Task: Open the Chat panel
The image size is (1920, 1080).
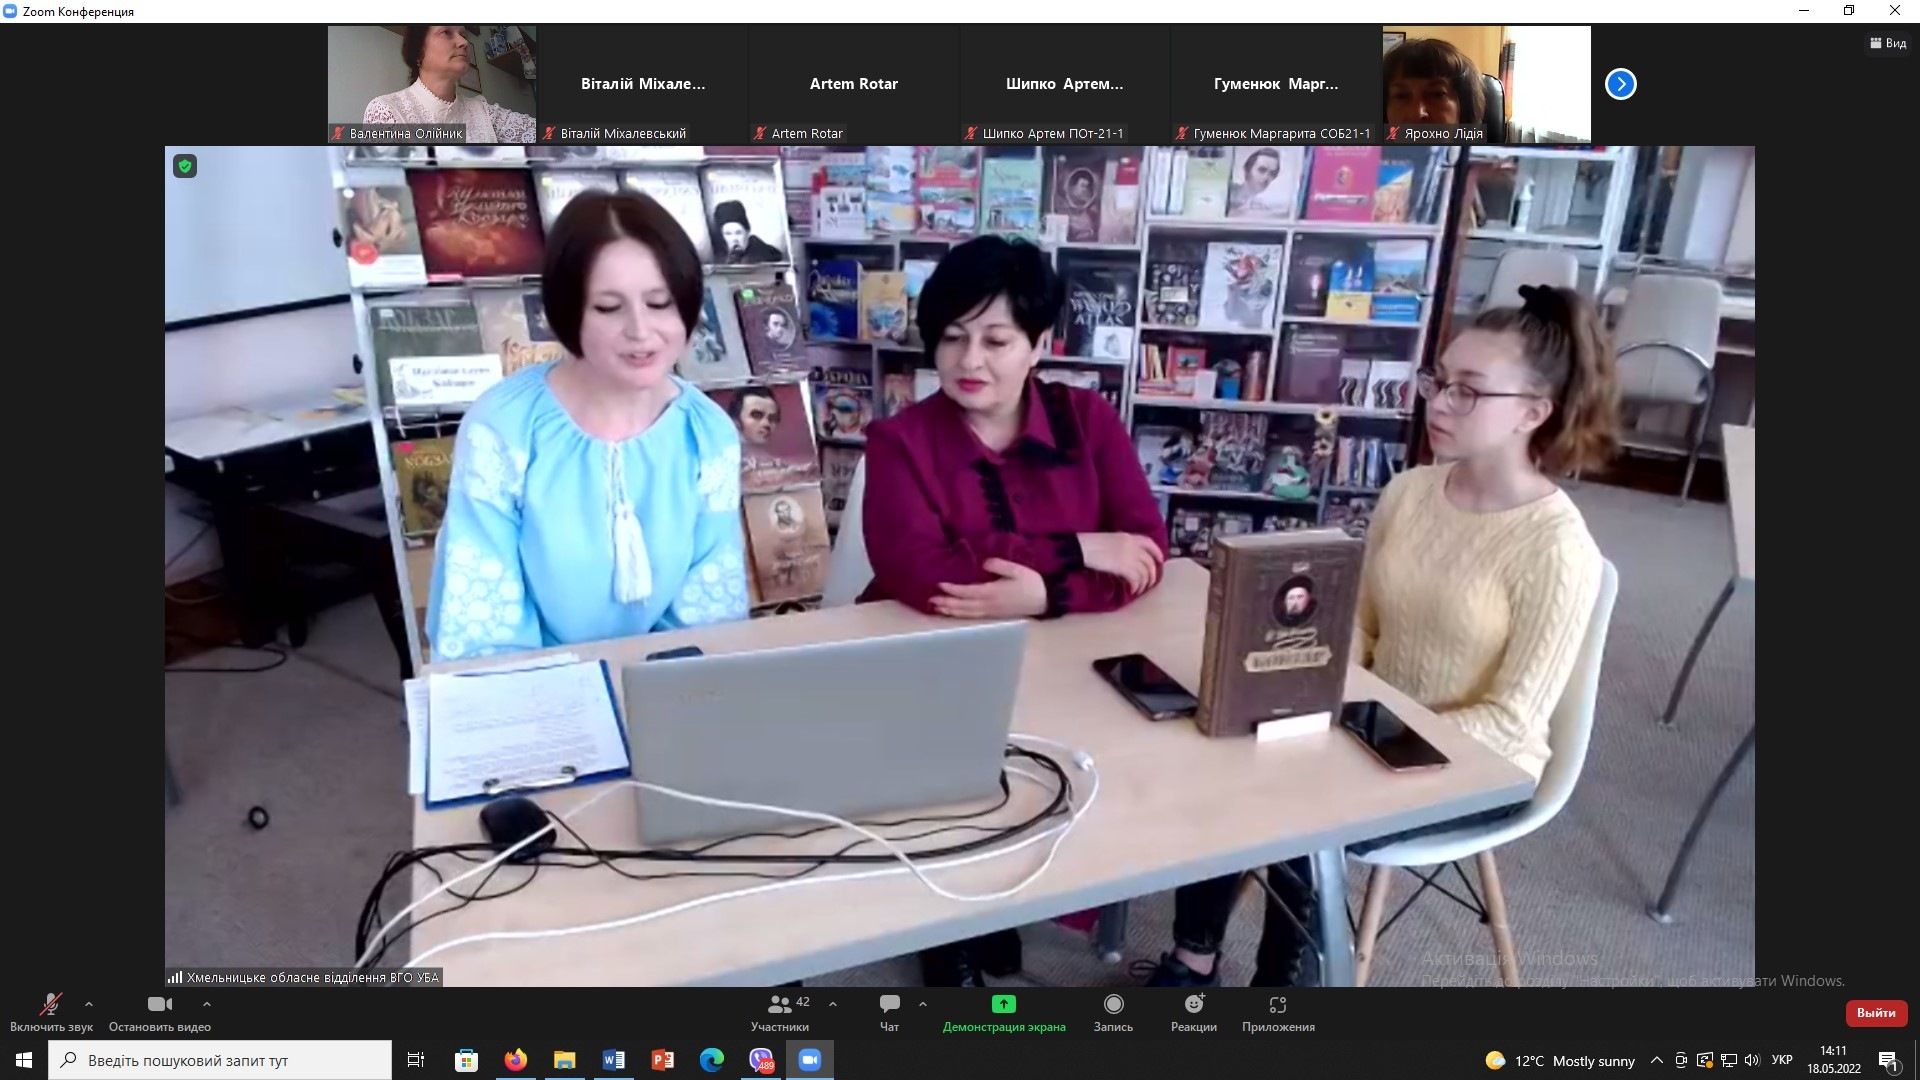Action: click(889, 1005)
